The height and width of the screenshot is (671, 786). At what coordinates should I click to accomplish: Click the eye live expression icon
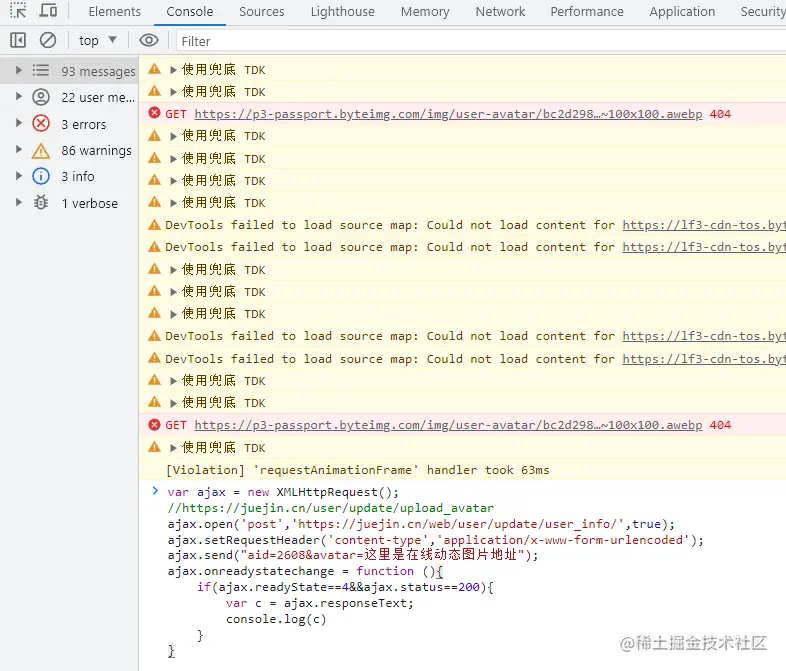coord(149,40)
